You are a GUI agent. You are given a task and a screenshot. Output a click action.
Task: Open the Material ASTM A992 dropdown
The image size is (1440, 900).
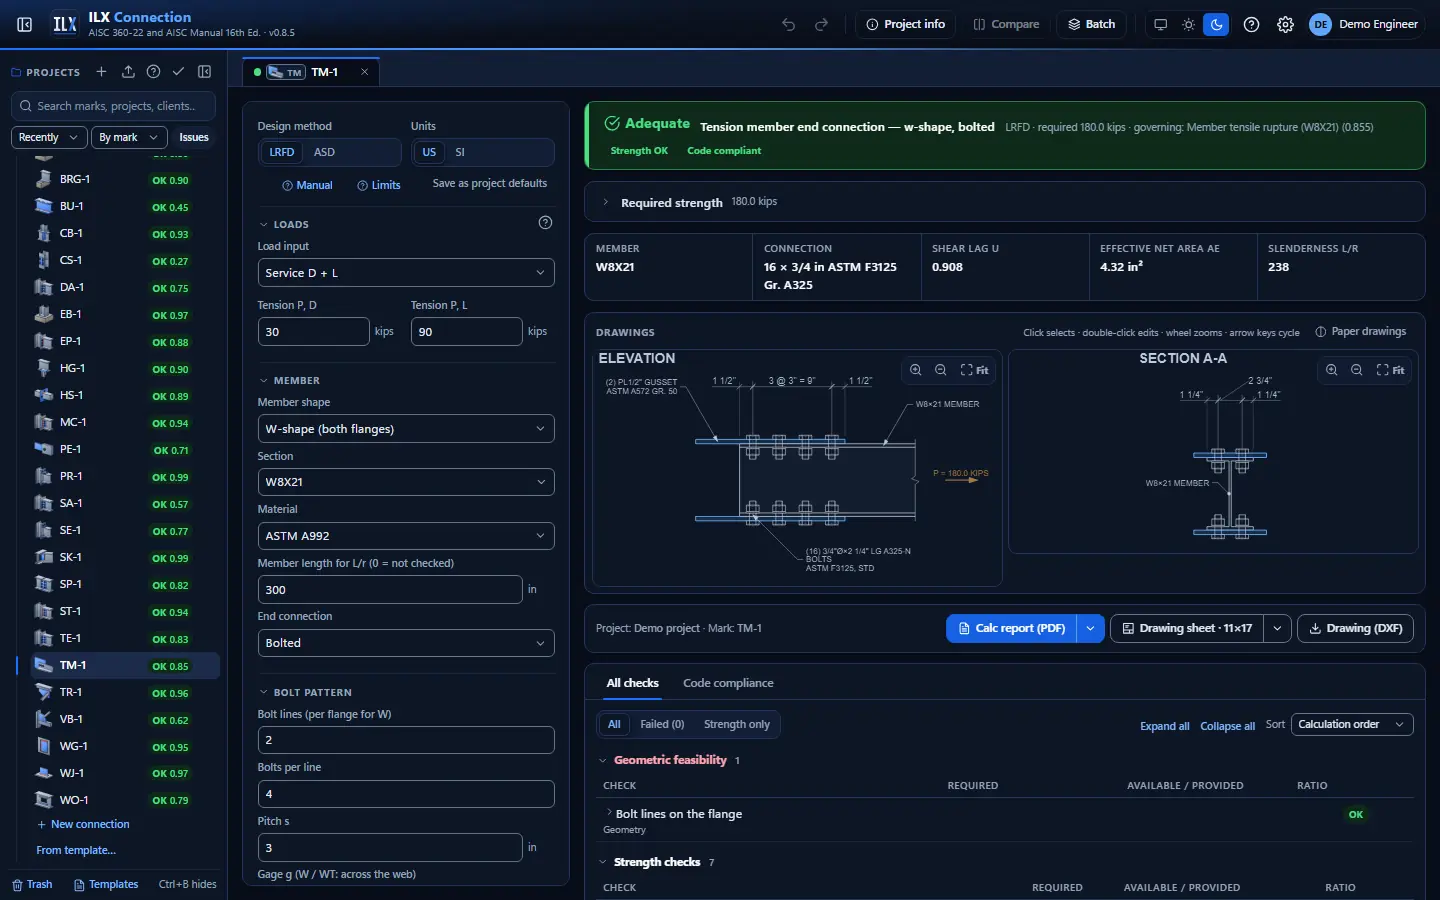tap(406, 536)
